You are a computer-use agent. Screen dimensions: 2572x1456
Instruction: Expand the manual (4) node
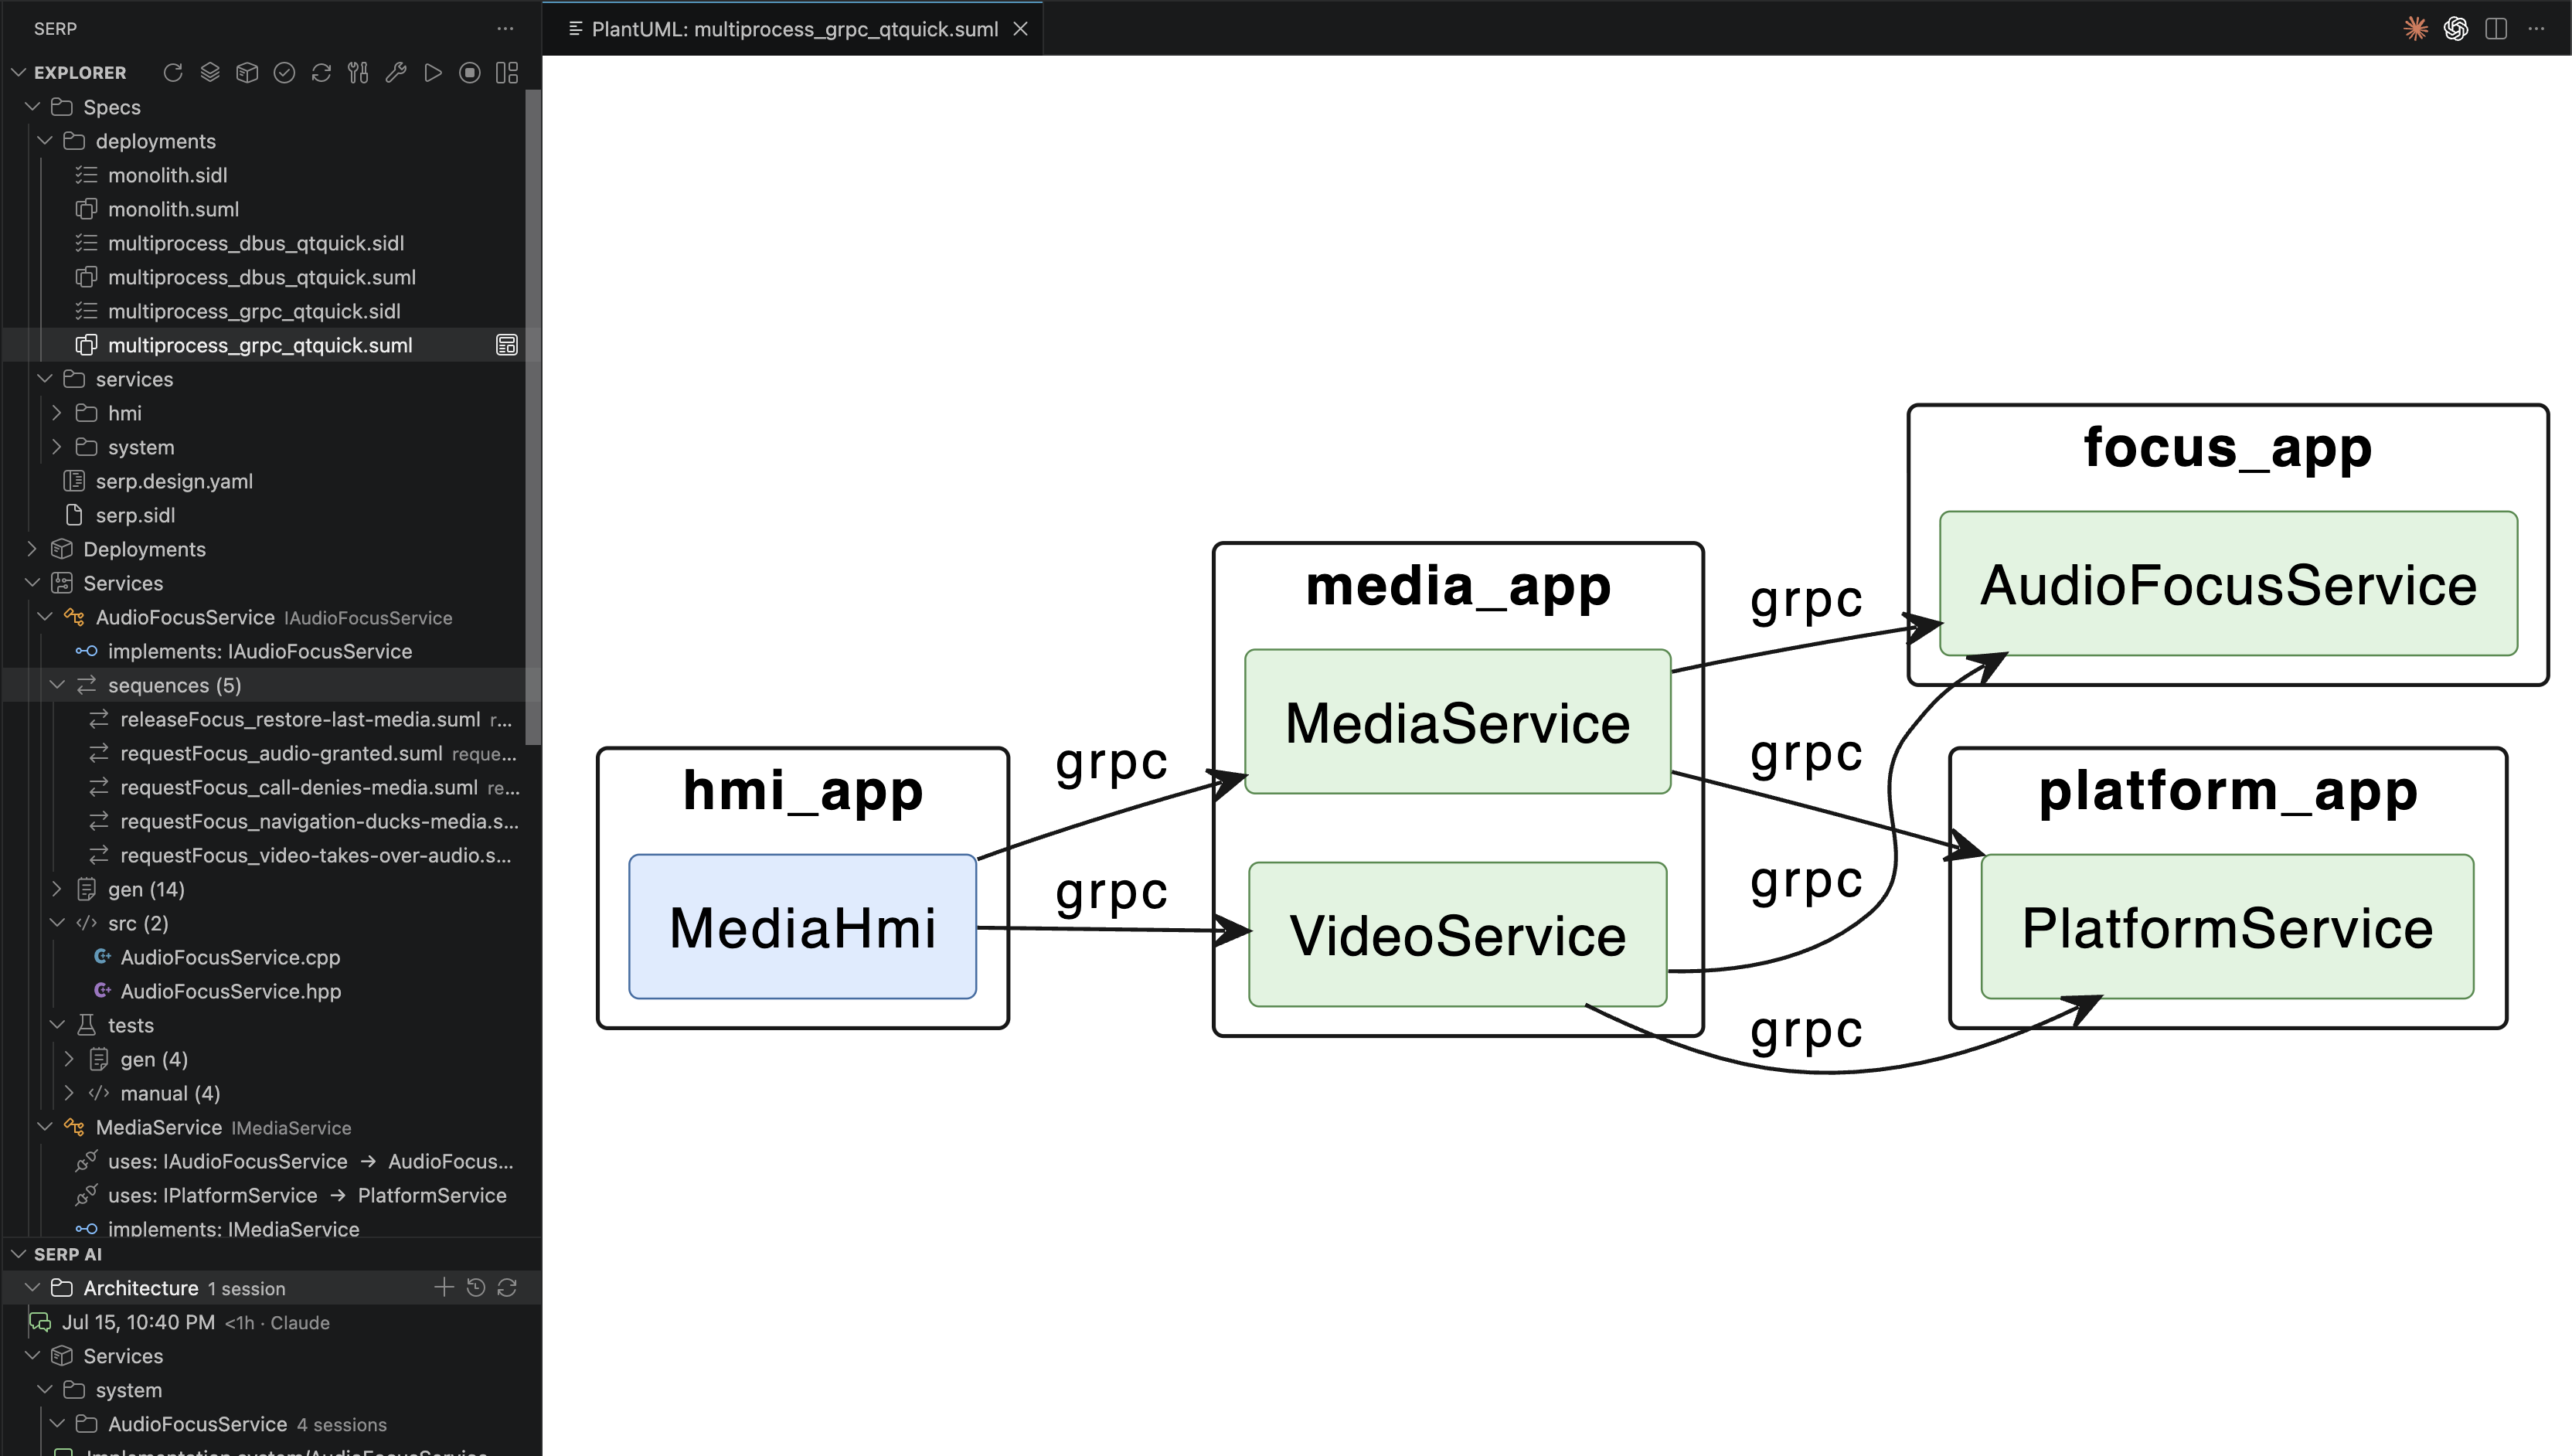69,1093
